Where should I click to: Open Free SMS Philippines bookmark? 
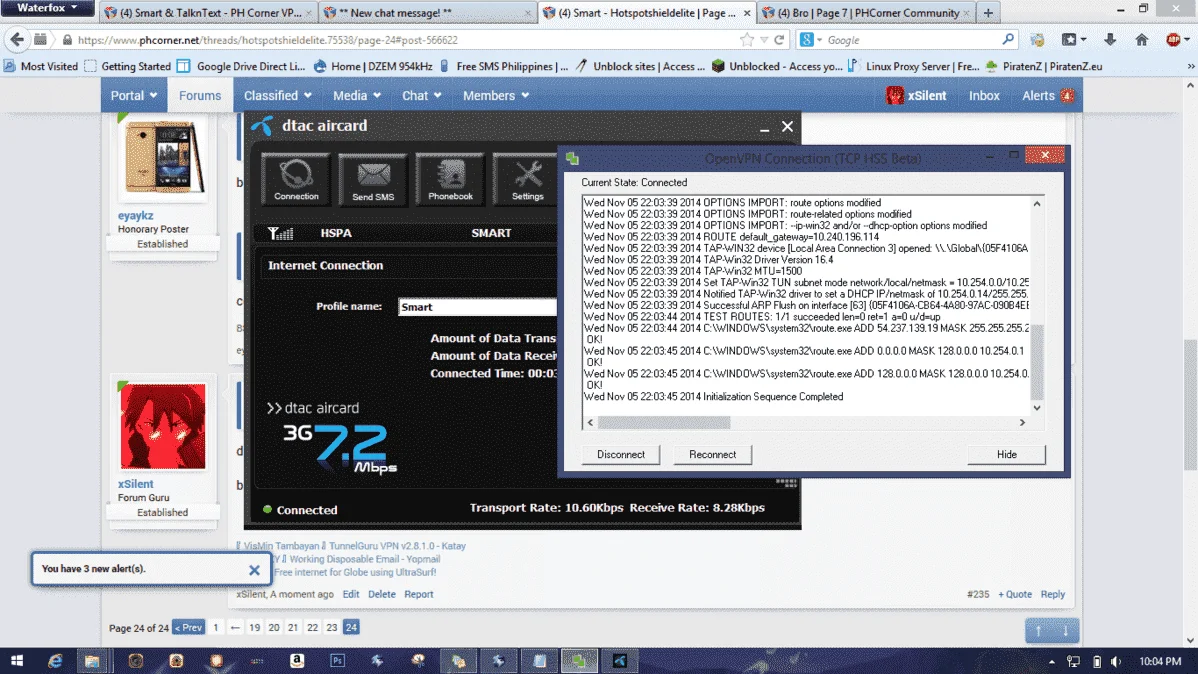click(504, 66)
